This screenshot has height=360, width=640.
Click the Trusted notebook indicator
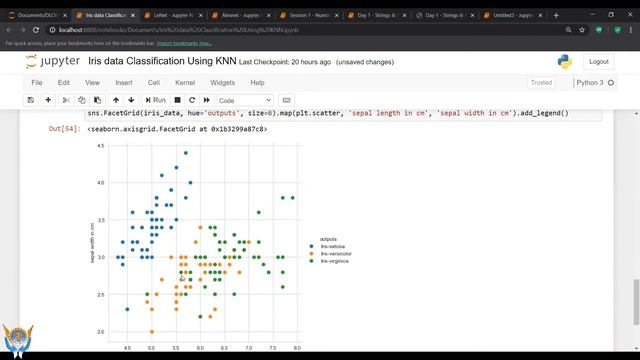click(541, 82)
